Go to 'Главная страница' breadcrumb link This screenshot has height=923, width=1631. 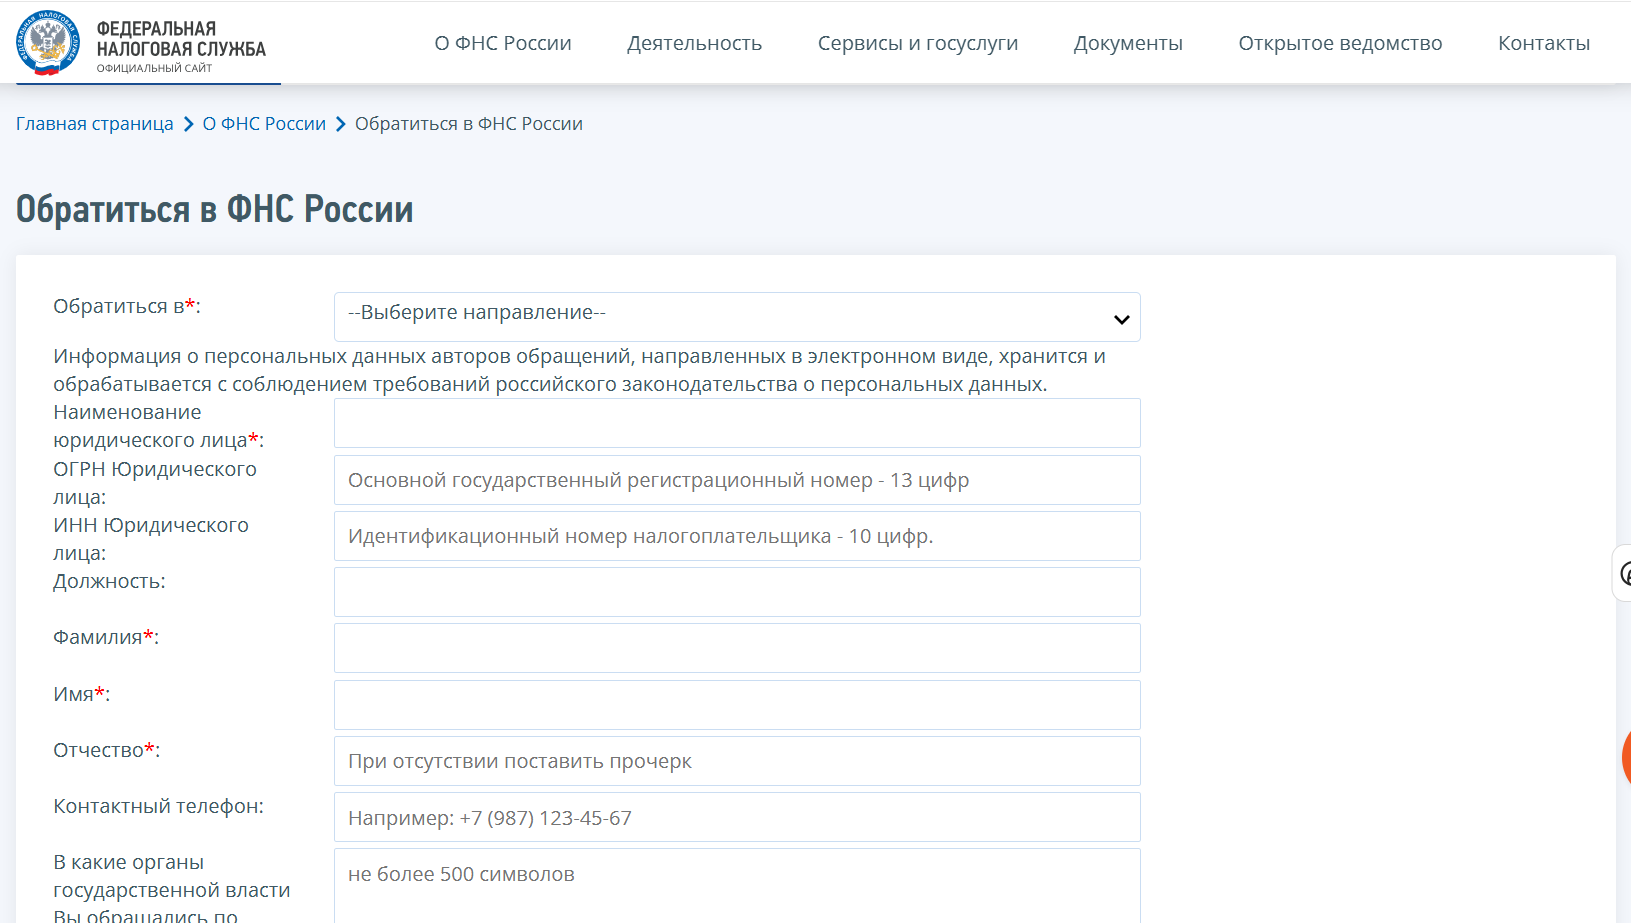point(95,124)
